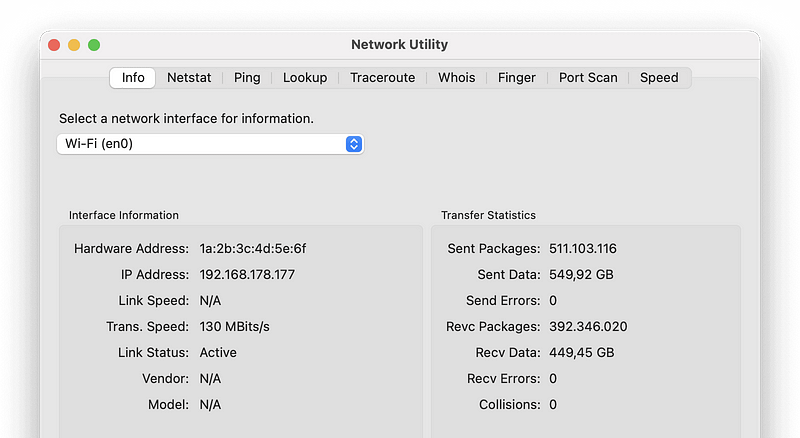The height and width of the screenshot is (438, 800).
Task: Click the IP Address value 192.168.178.177
Action: 247,275
